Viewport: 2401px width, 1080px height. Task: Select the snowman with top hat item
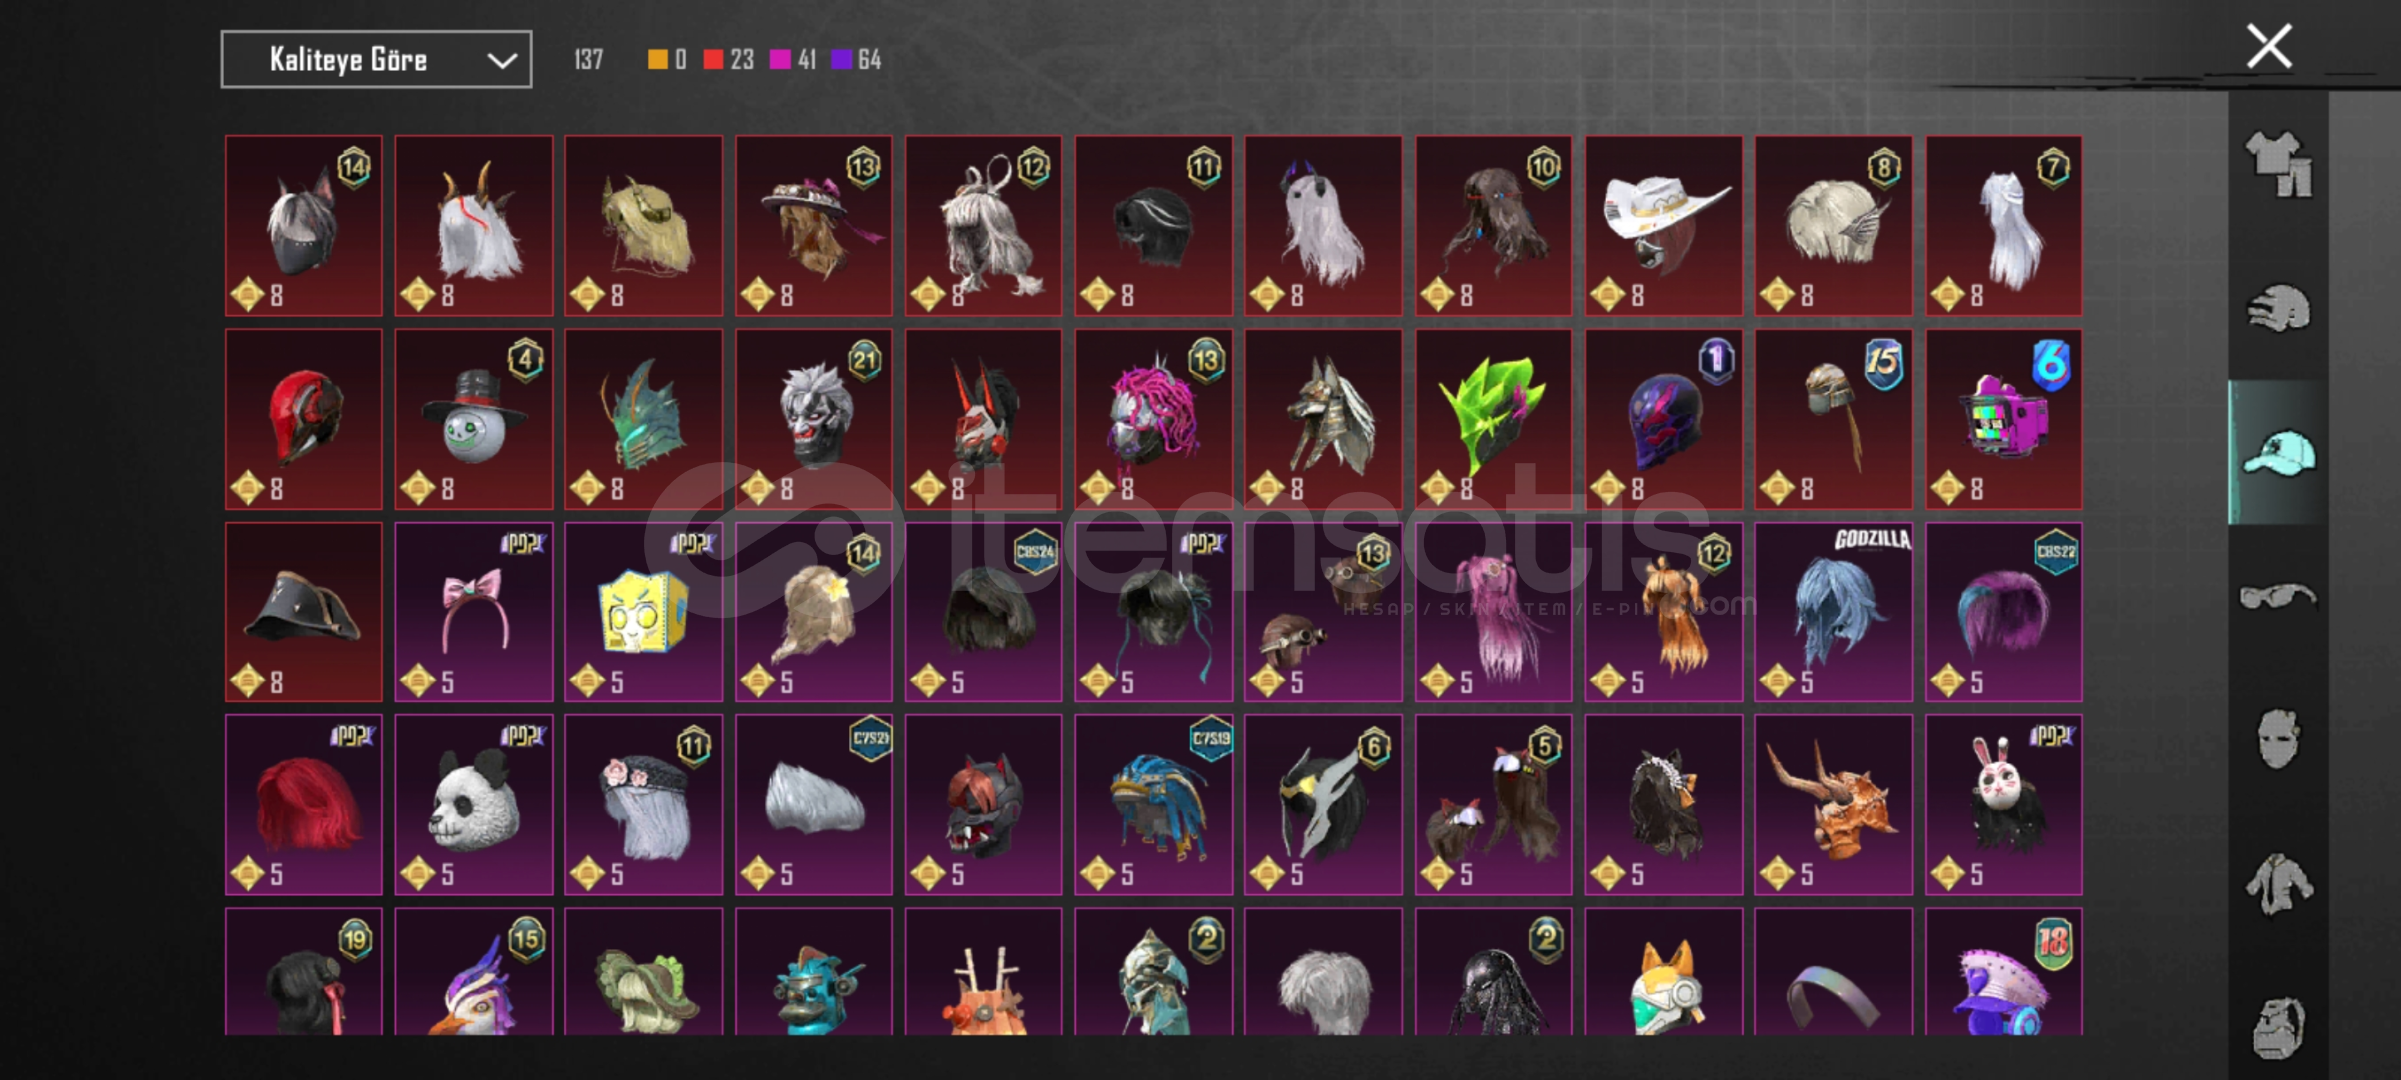click(474, 419)
